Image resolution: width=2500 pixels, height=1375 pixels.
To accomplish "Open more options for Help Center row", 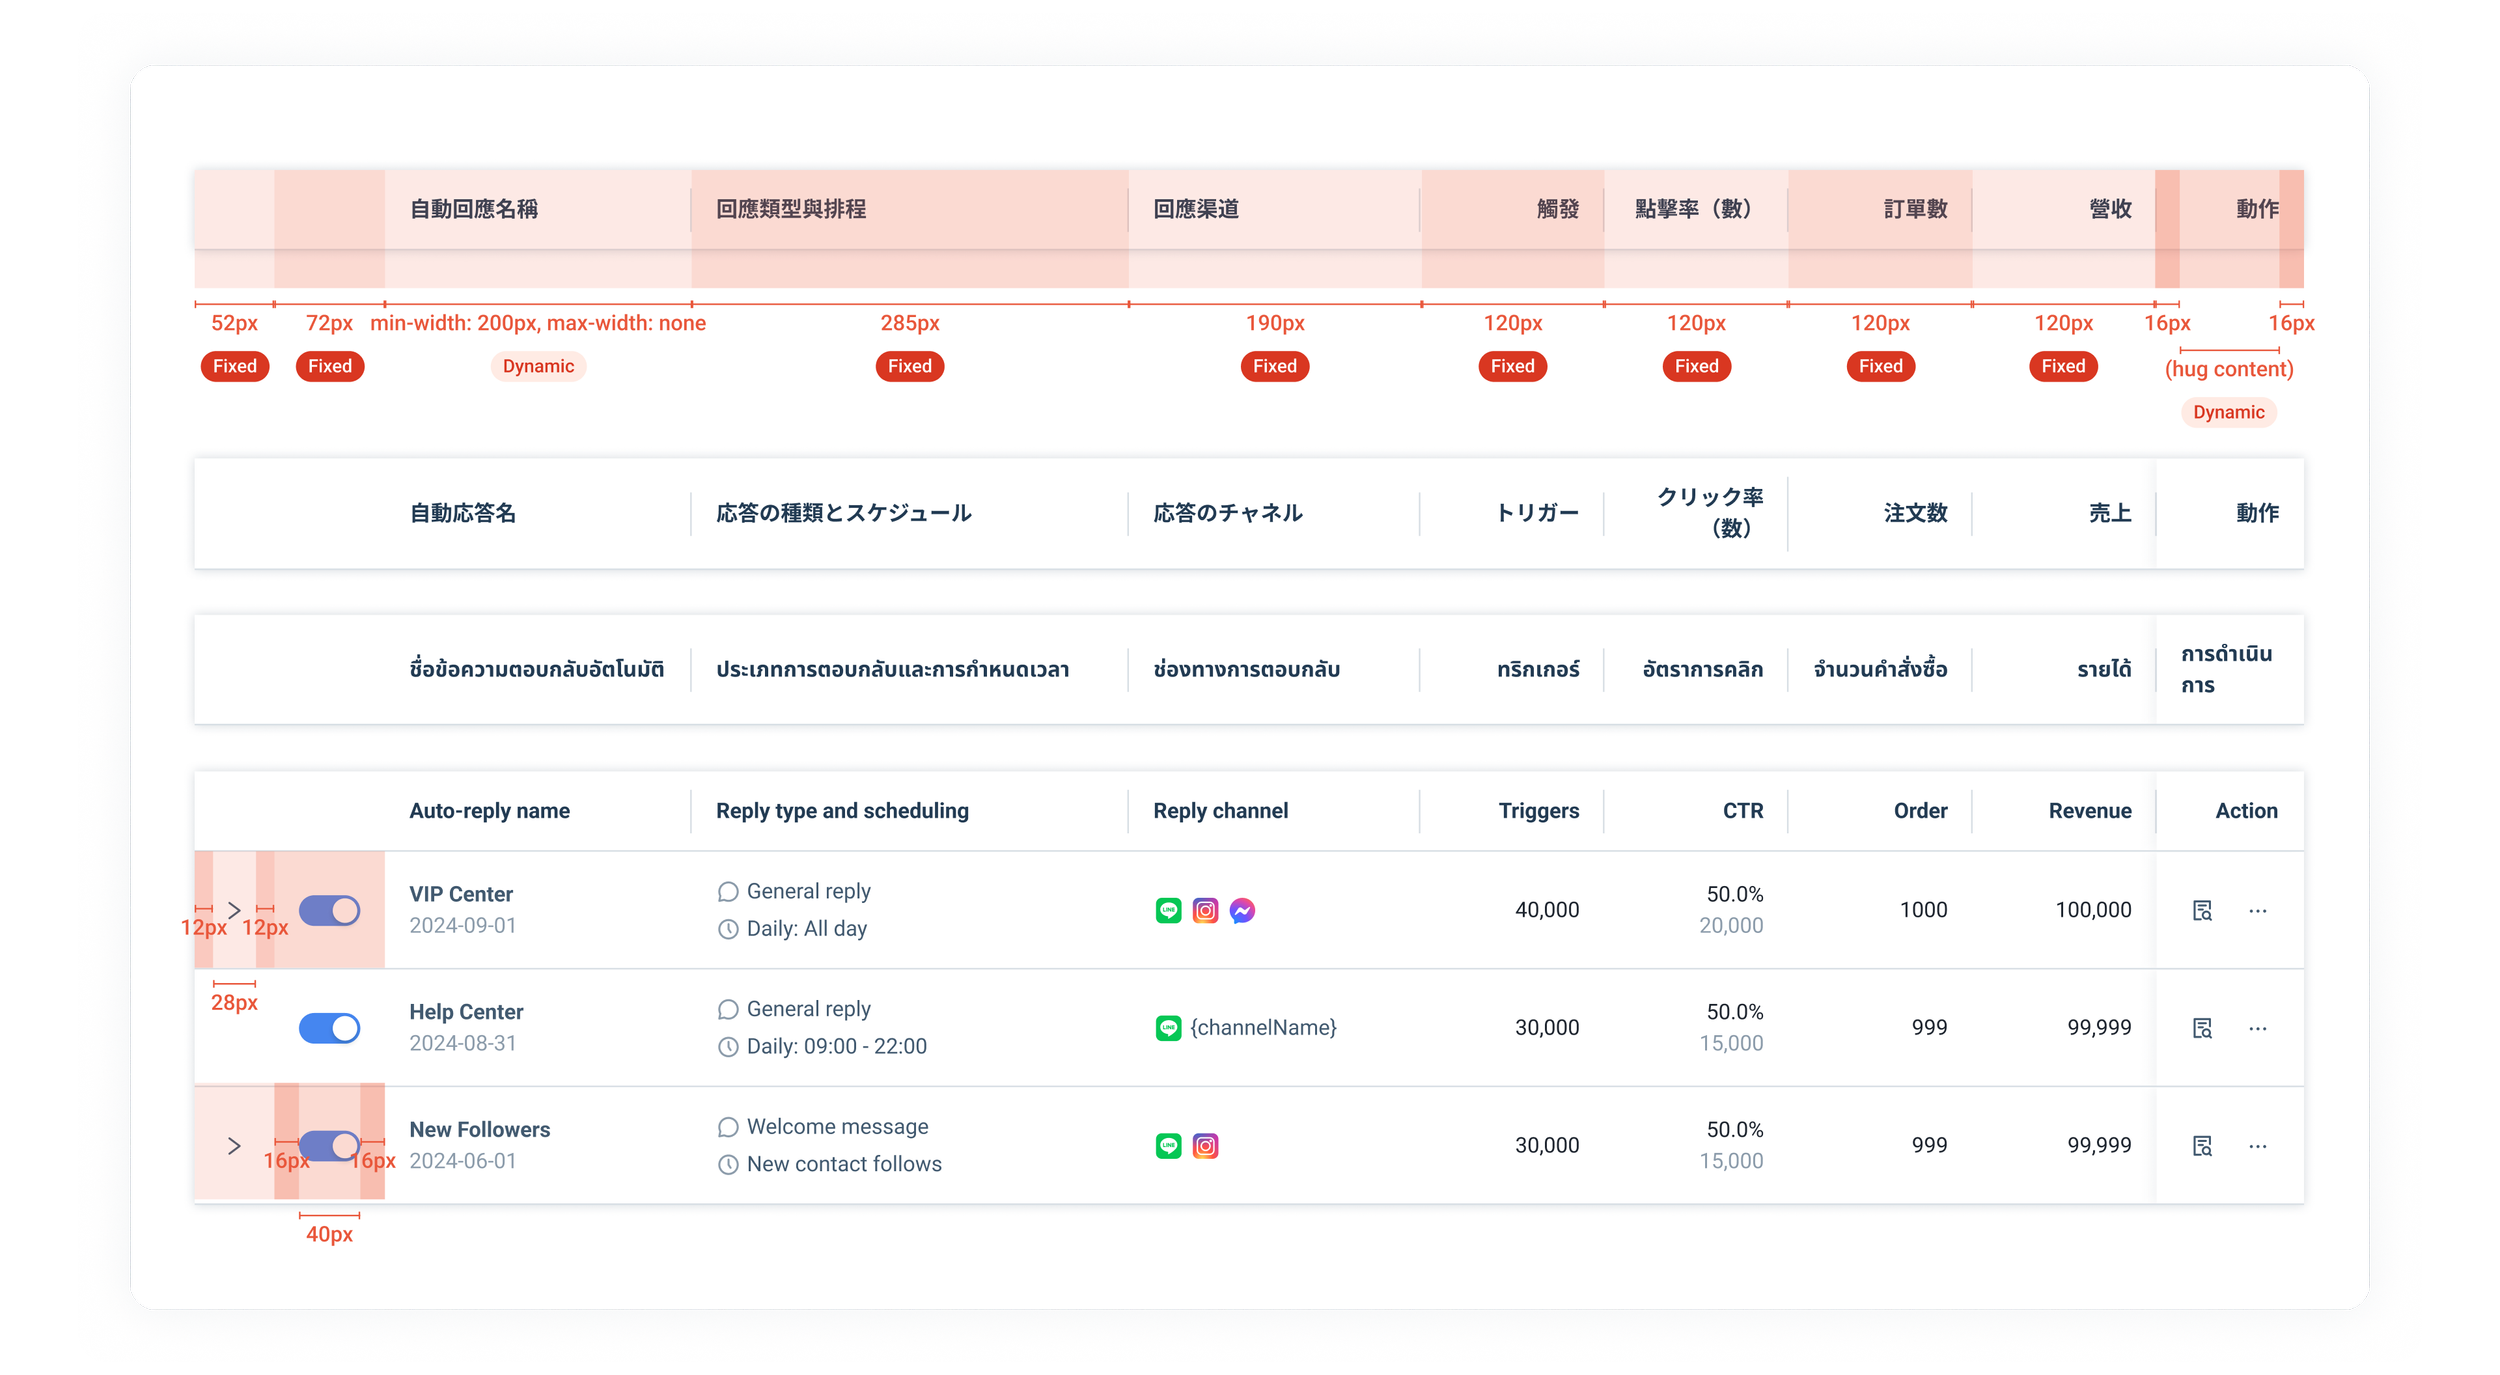I will point(2257,1028).
